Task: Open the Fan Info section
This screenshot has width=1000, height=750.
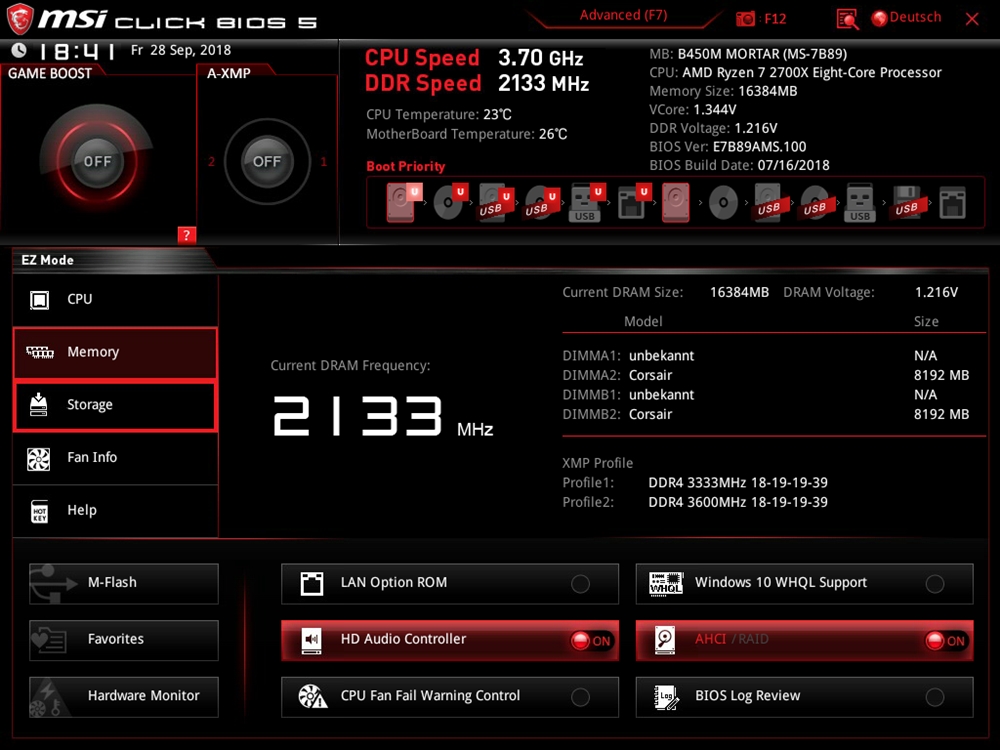Action: click(115, 457)
